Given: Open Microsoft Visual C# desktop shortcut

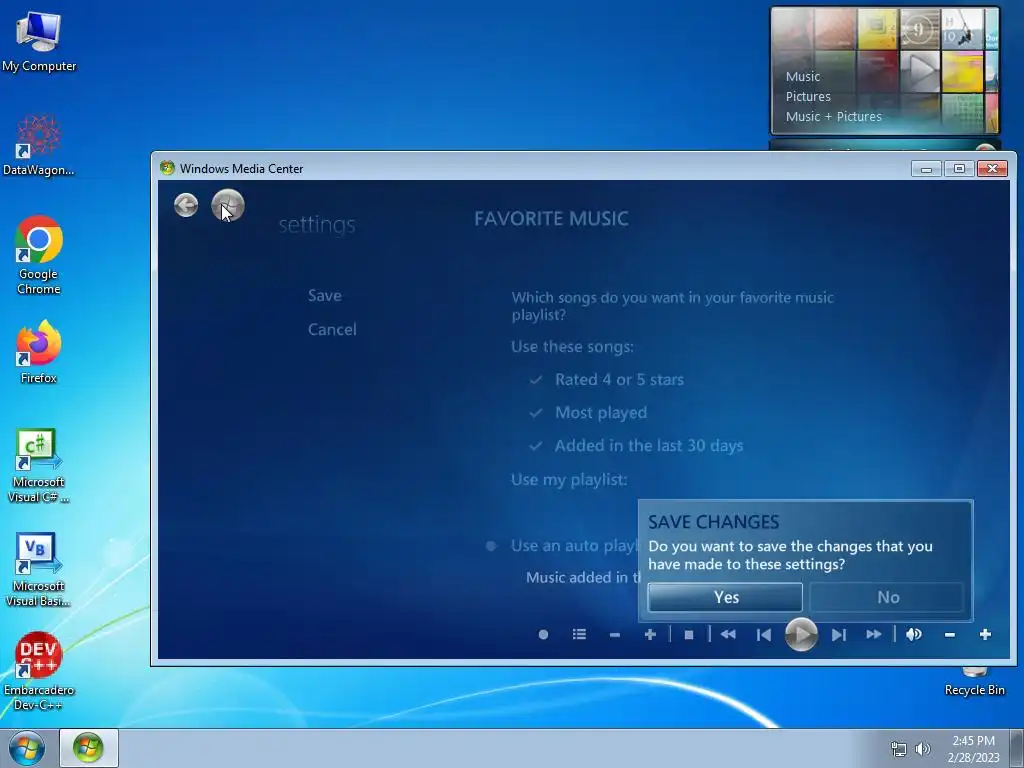Looking at the screenshot, I should tap(39, 466).
